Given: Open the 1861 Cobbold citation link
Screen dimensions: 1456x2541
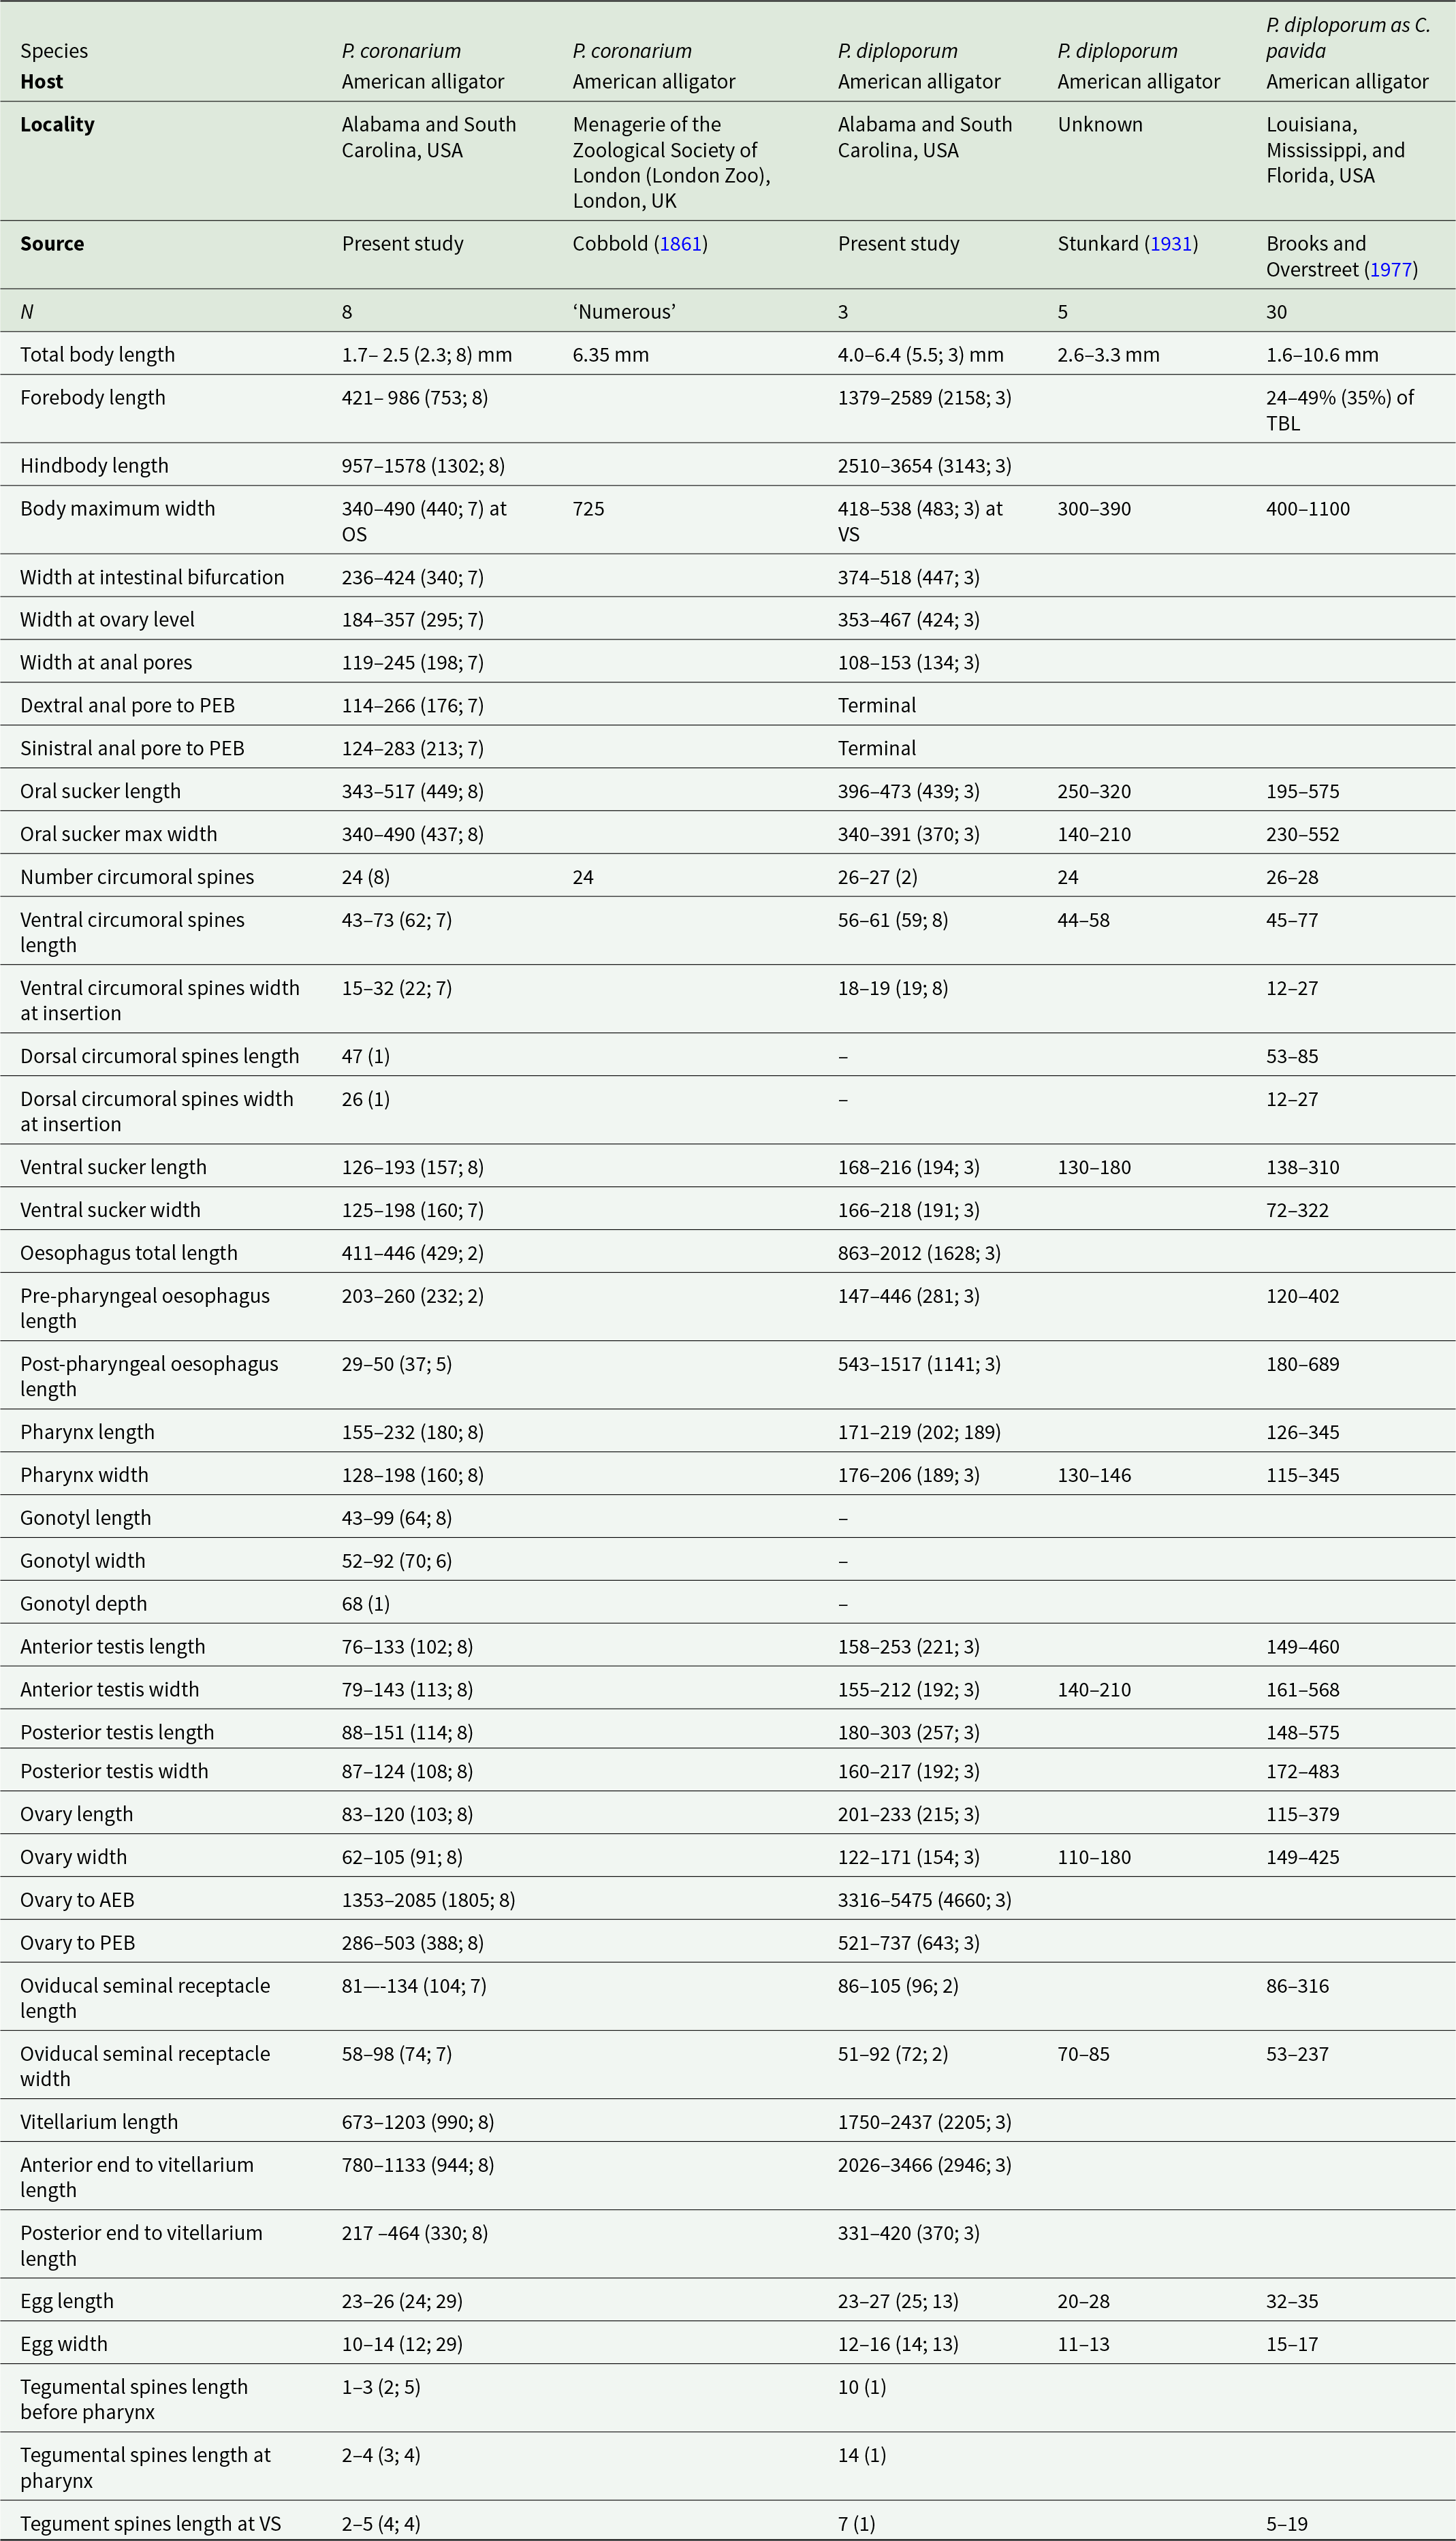Looking at the screenshot, I should click(680, 244).
